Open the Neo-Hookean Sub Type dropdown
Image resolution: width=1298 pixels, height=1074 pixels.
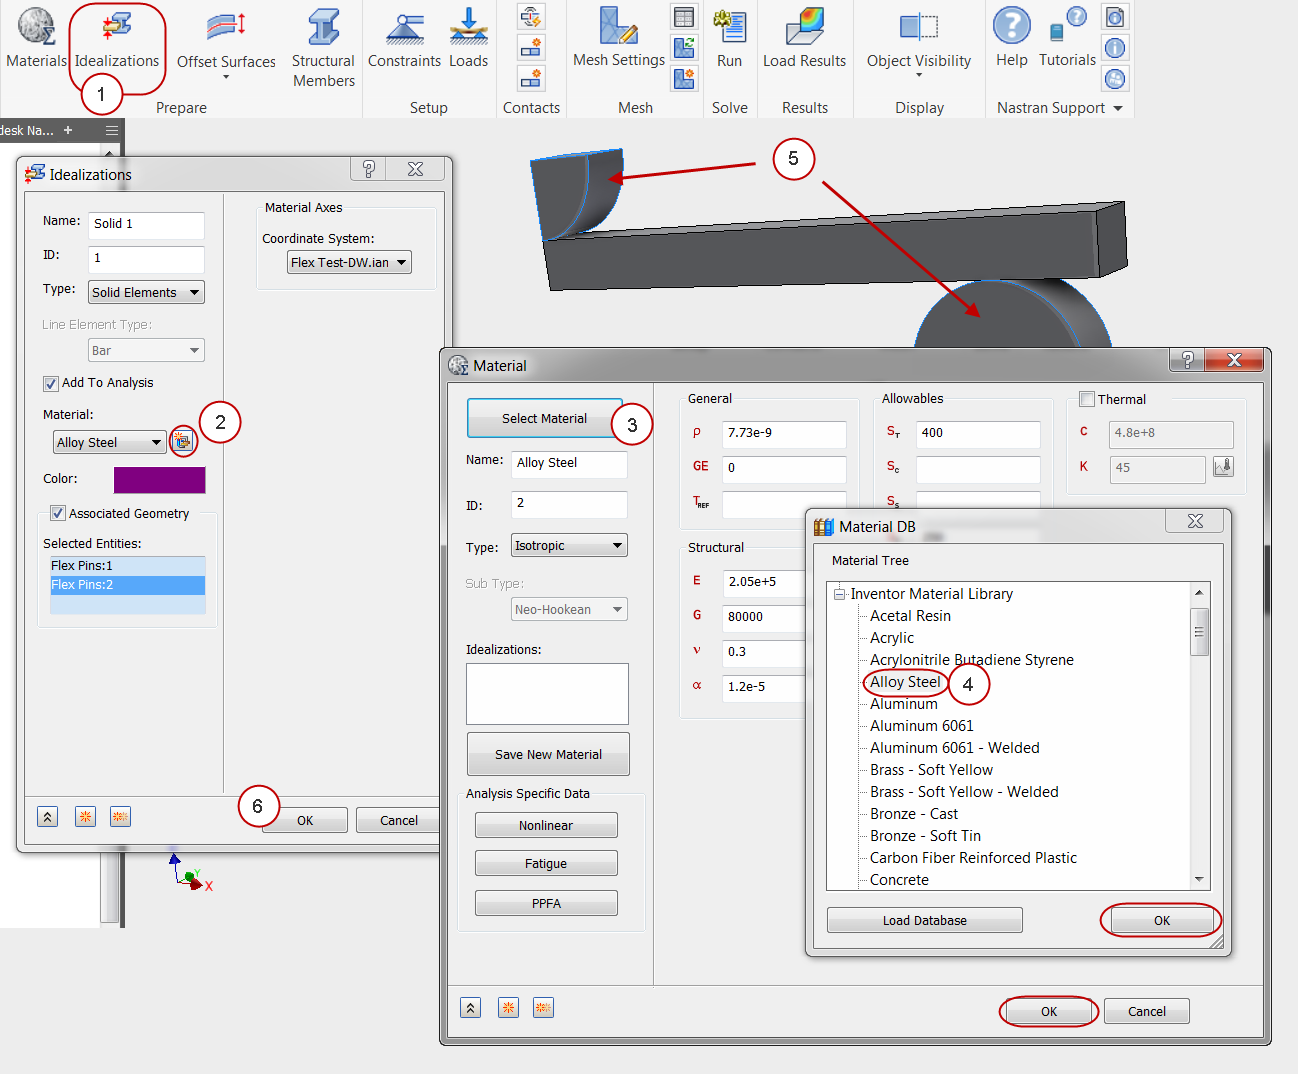pos(569,609)
